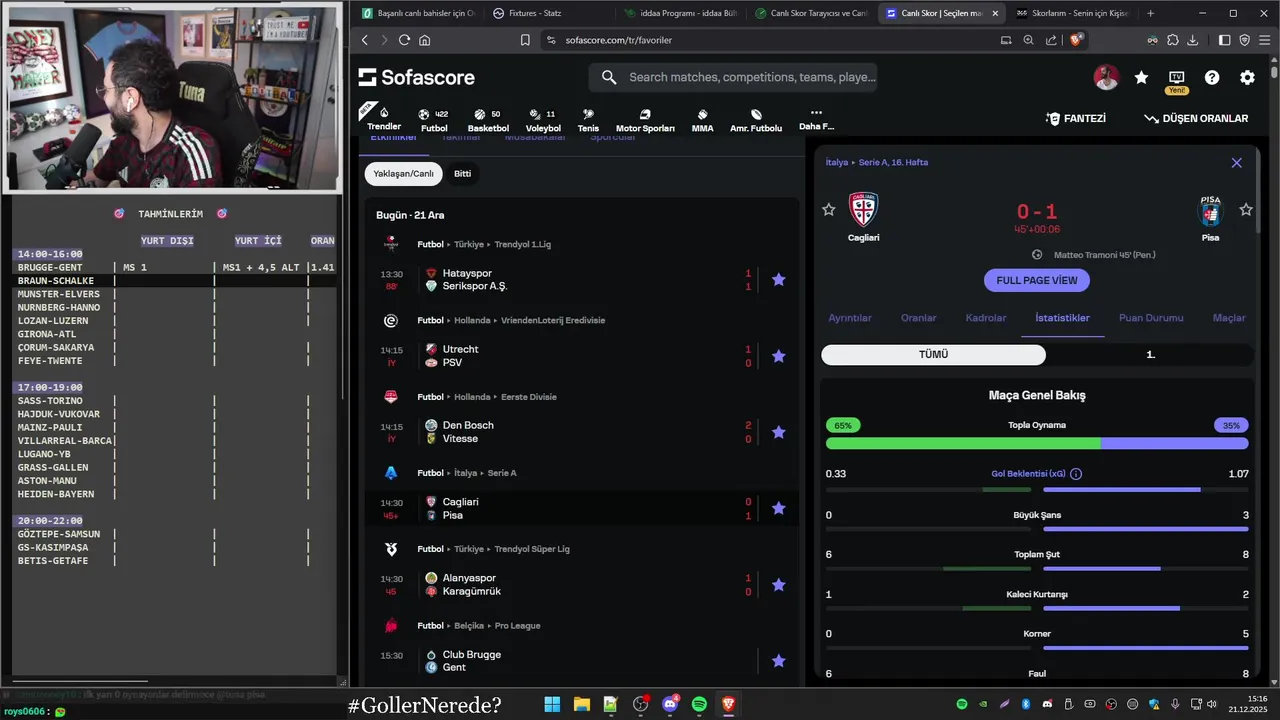Open the FANTEZİ link
Viewport: 1280px width, 720px height.
pos(1076,118)
